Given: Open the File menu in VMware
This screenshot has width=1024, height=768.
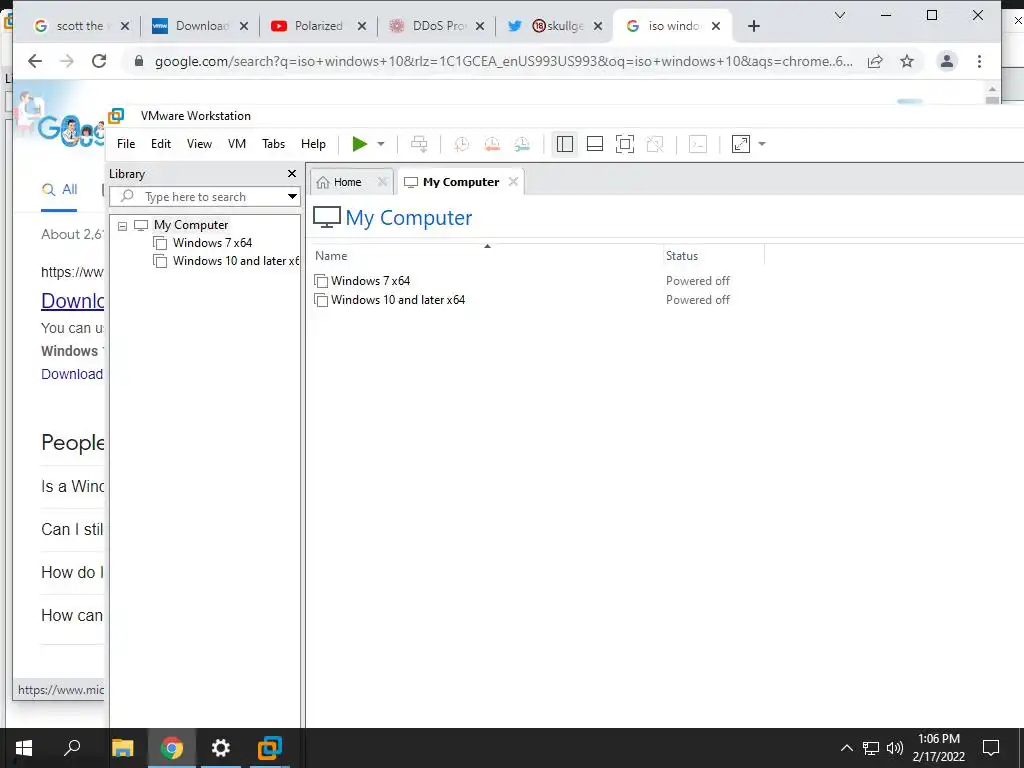Looking at the screenshot, I should click(x=126, y=144).
